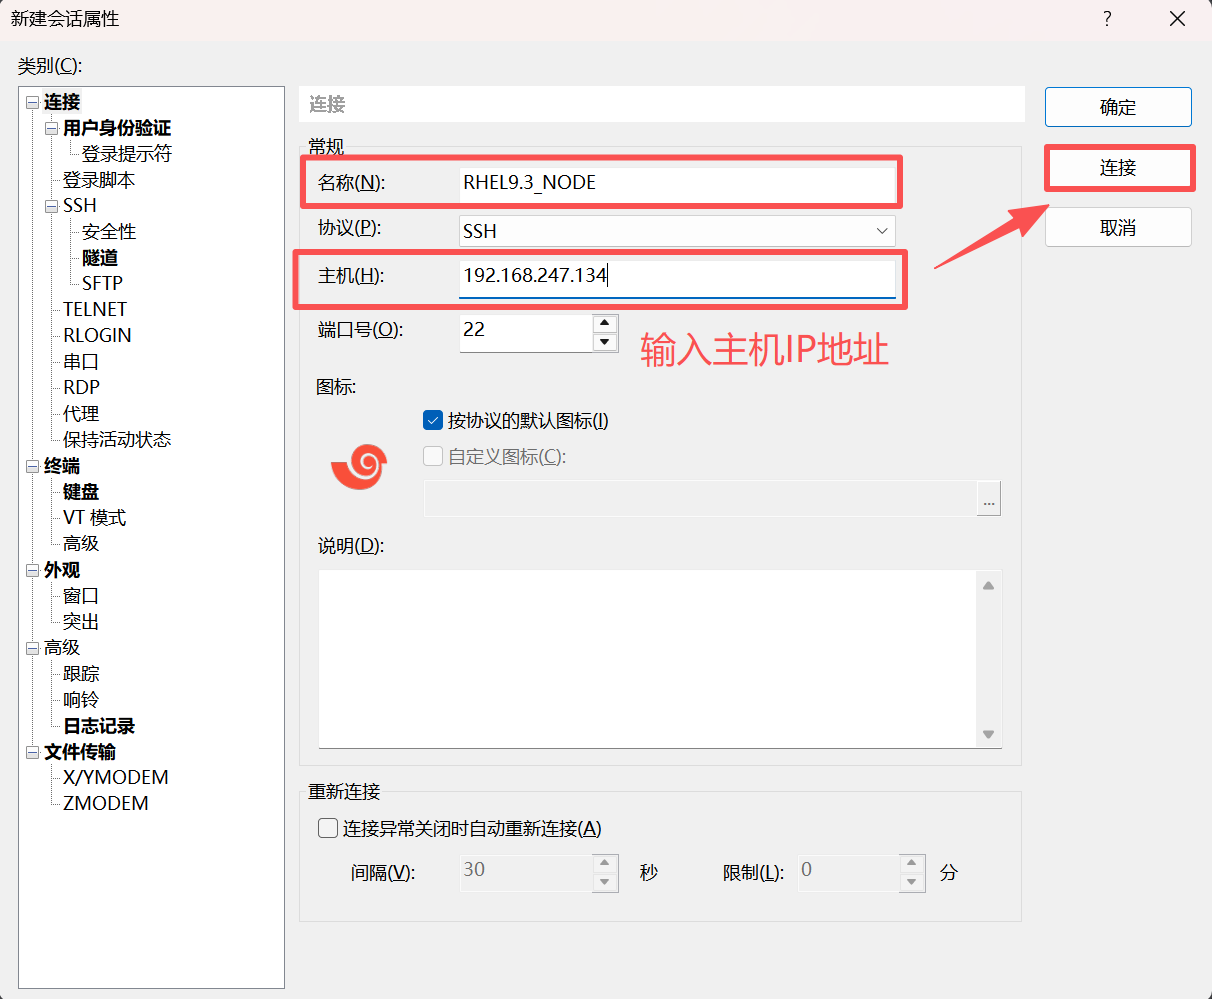This screenshot has height=999, width=1212.
Task: Collapse the 连接 tree node
Action: (x=32, y=102)
